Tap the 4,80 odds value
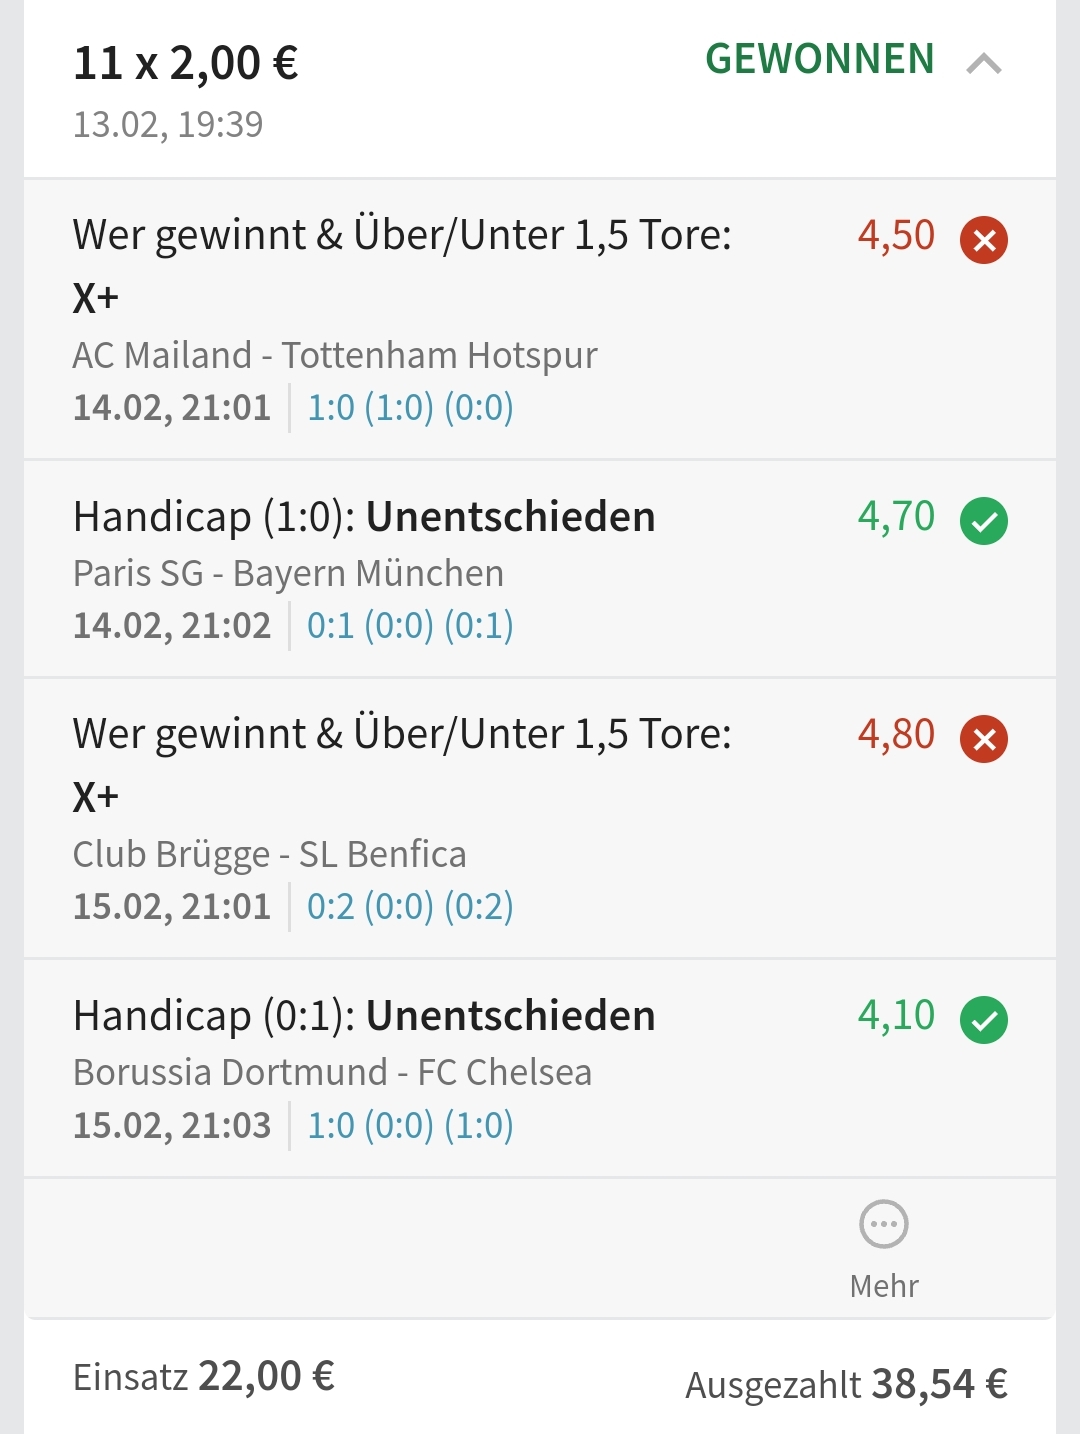The height and width of the screenshot is (1434, 1080). (896, 735)
